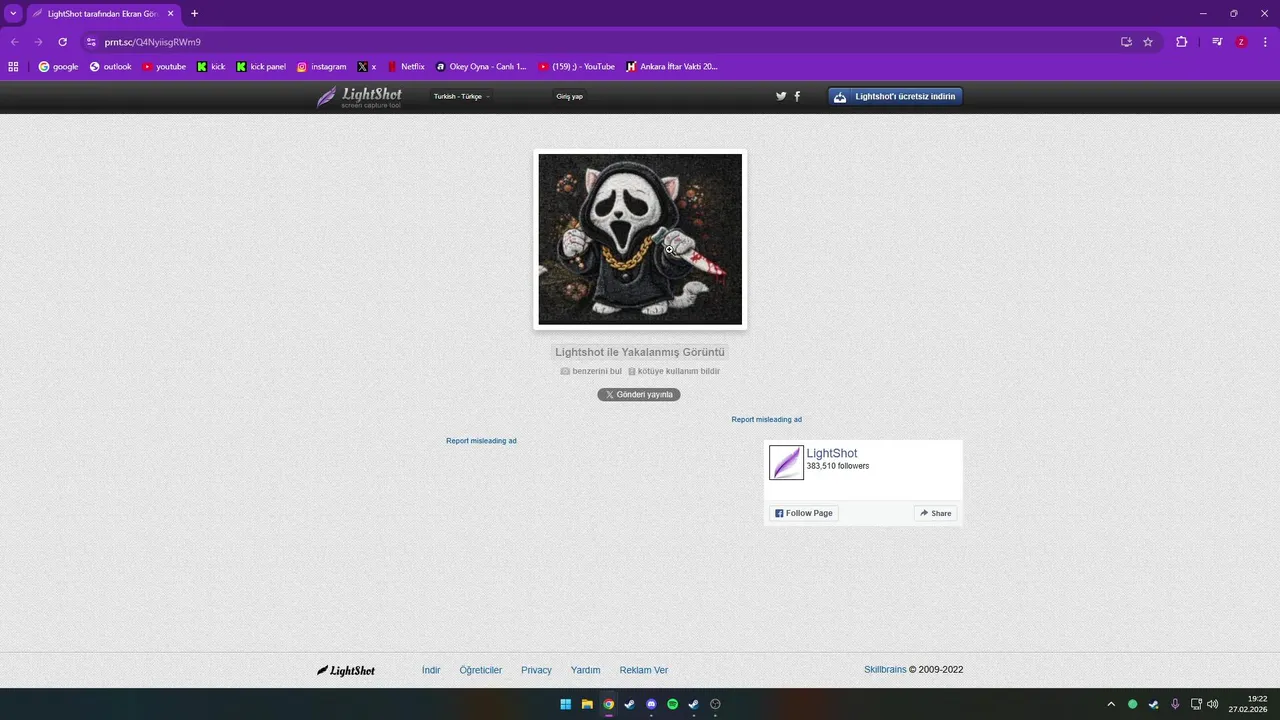Click the Gönderi yayınla X post button
1280x720 pixels.
point(639,395)
